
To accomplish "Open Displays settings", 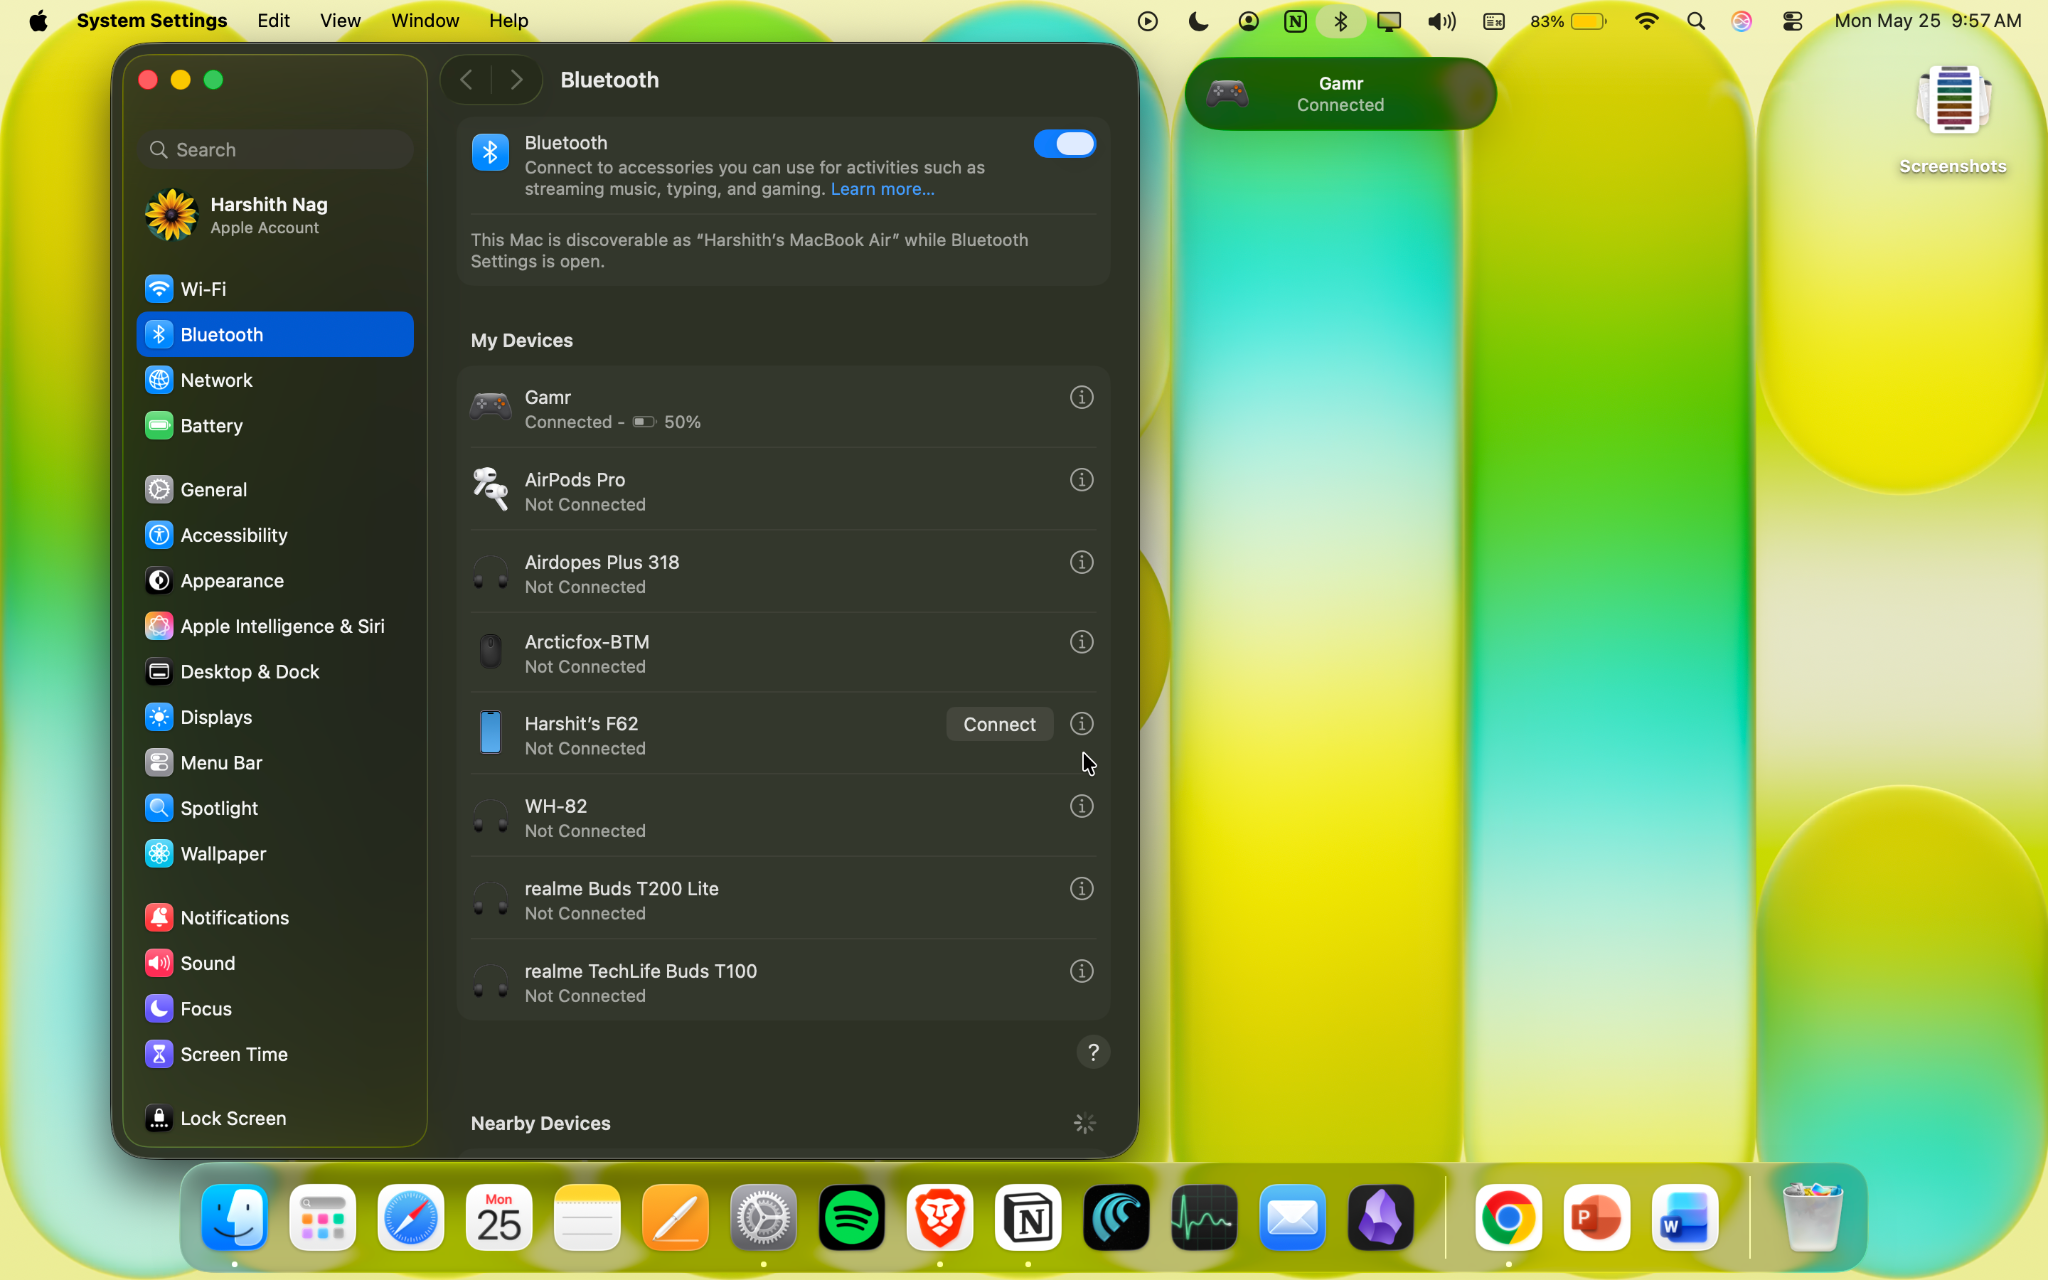I will [x=276, y=717].
